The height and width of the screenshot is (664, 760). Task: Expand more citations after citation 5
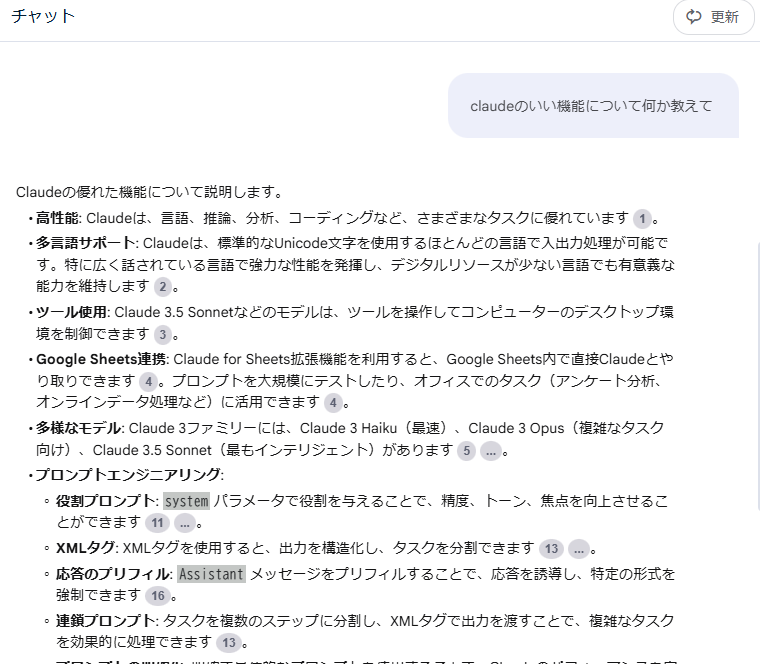click(491, 451)
